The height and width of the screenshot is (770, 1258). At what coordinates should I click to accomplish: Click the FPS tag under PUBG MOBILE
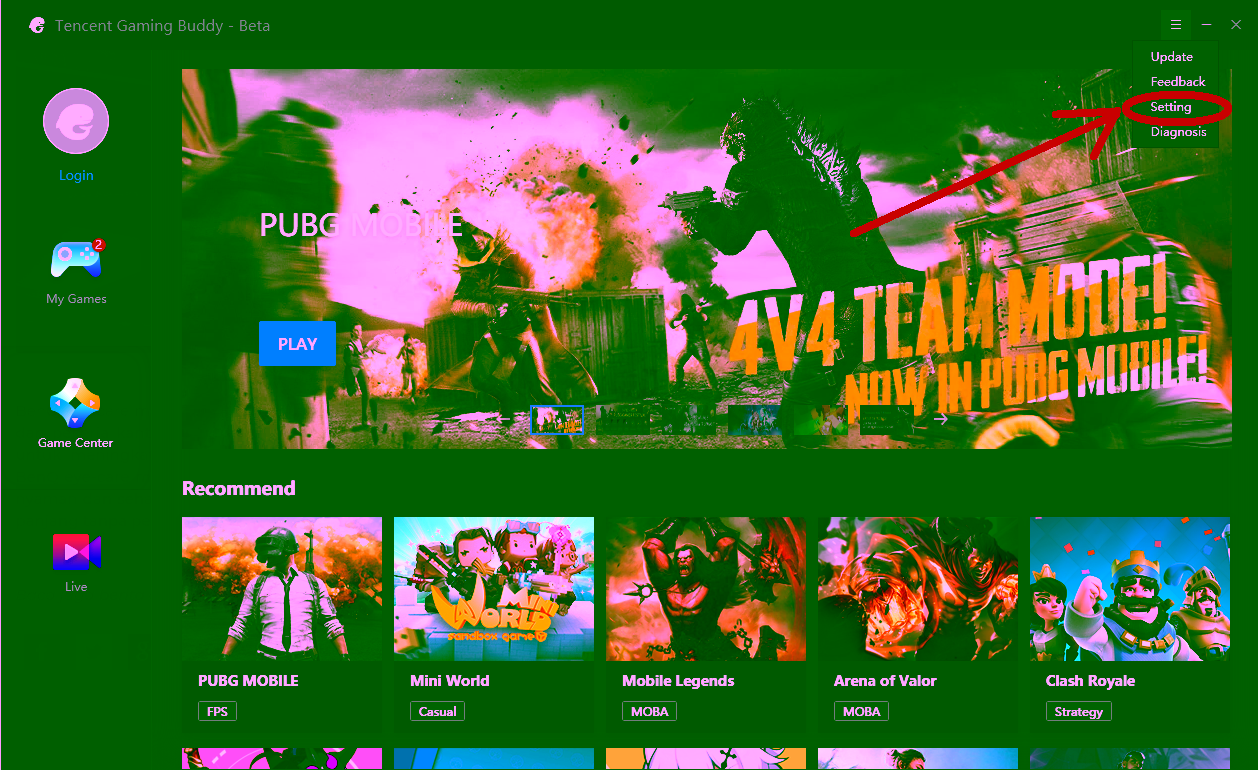(x=217, y=712)
